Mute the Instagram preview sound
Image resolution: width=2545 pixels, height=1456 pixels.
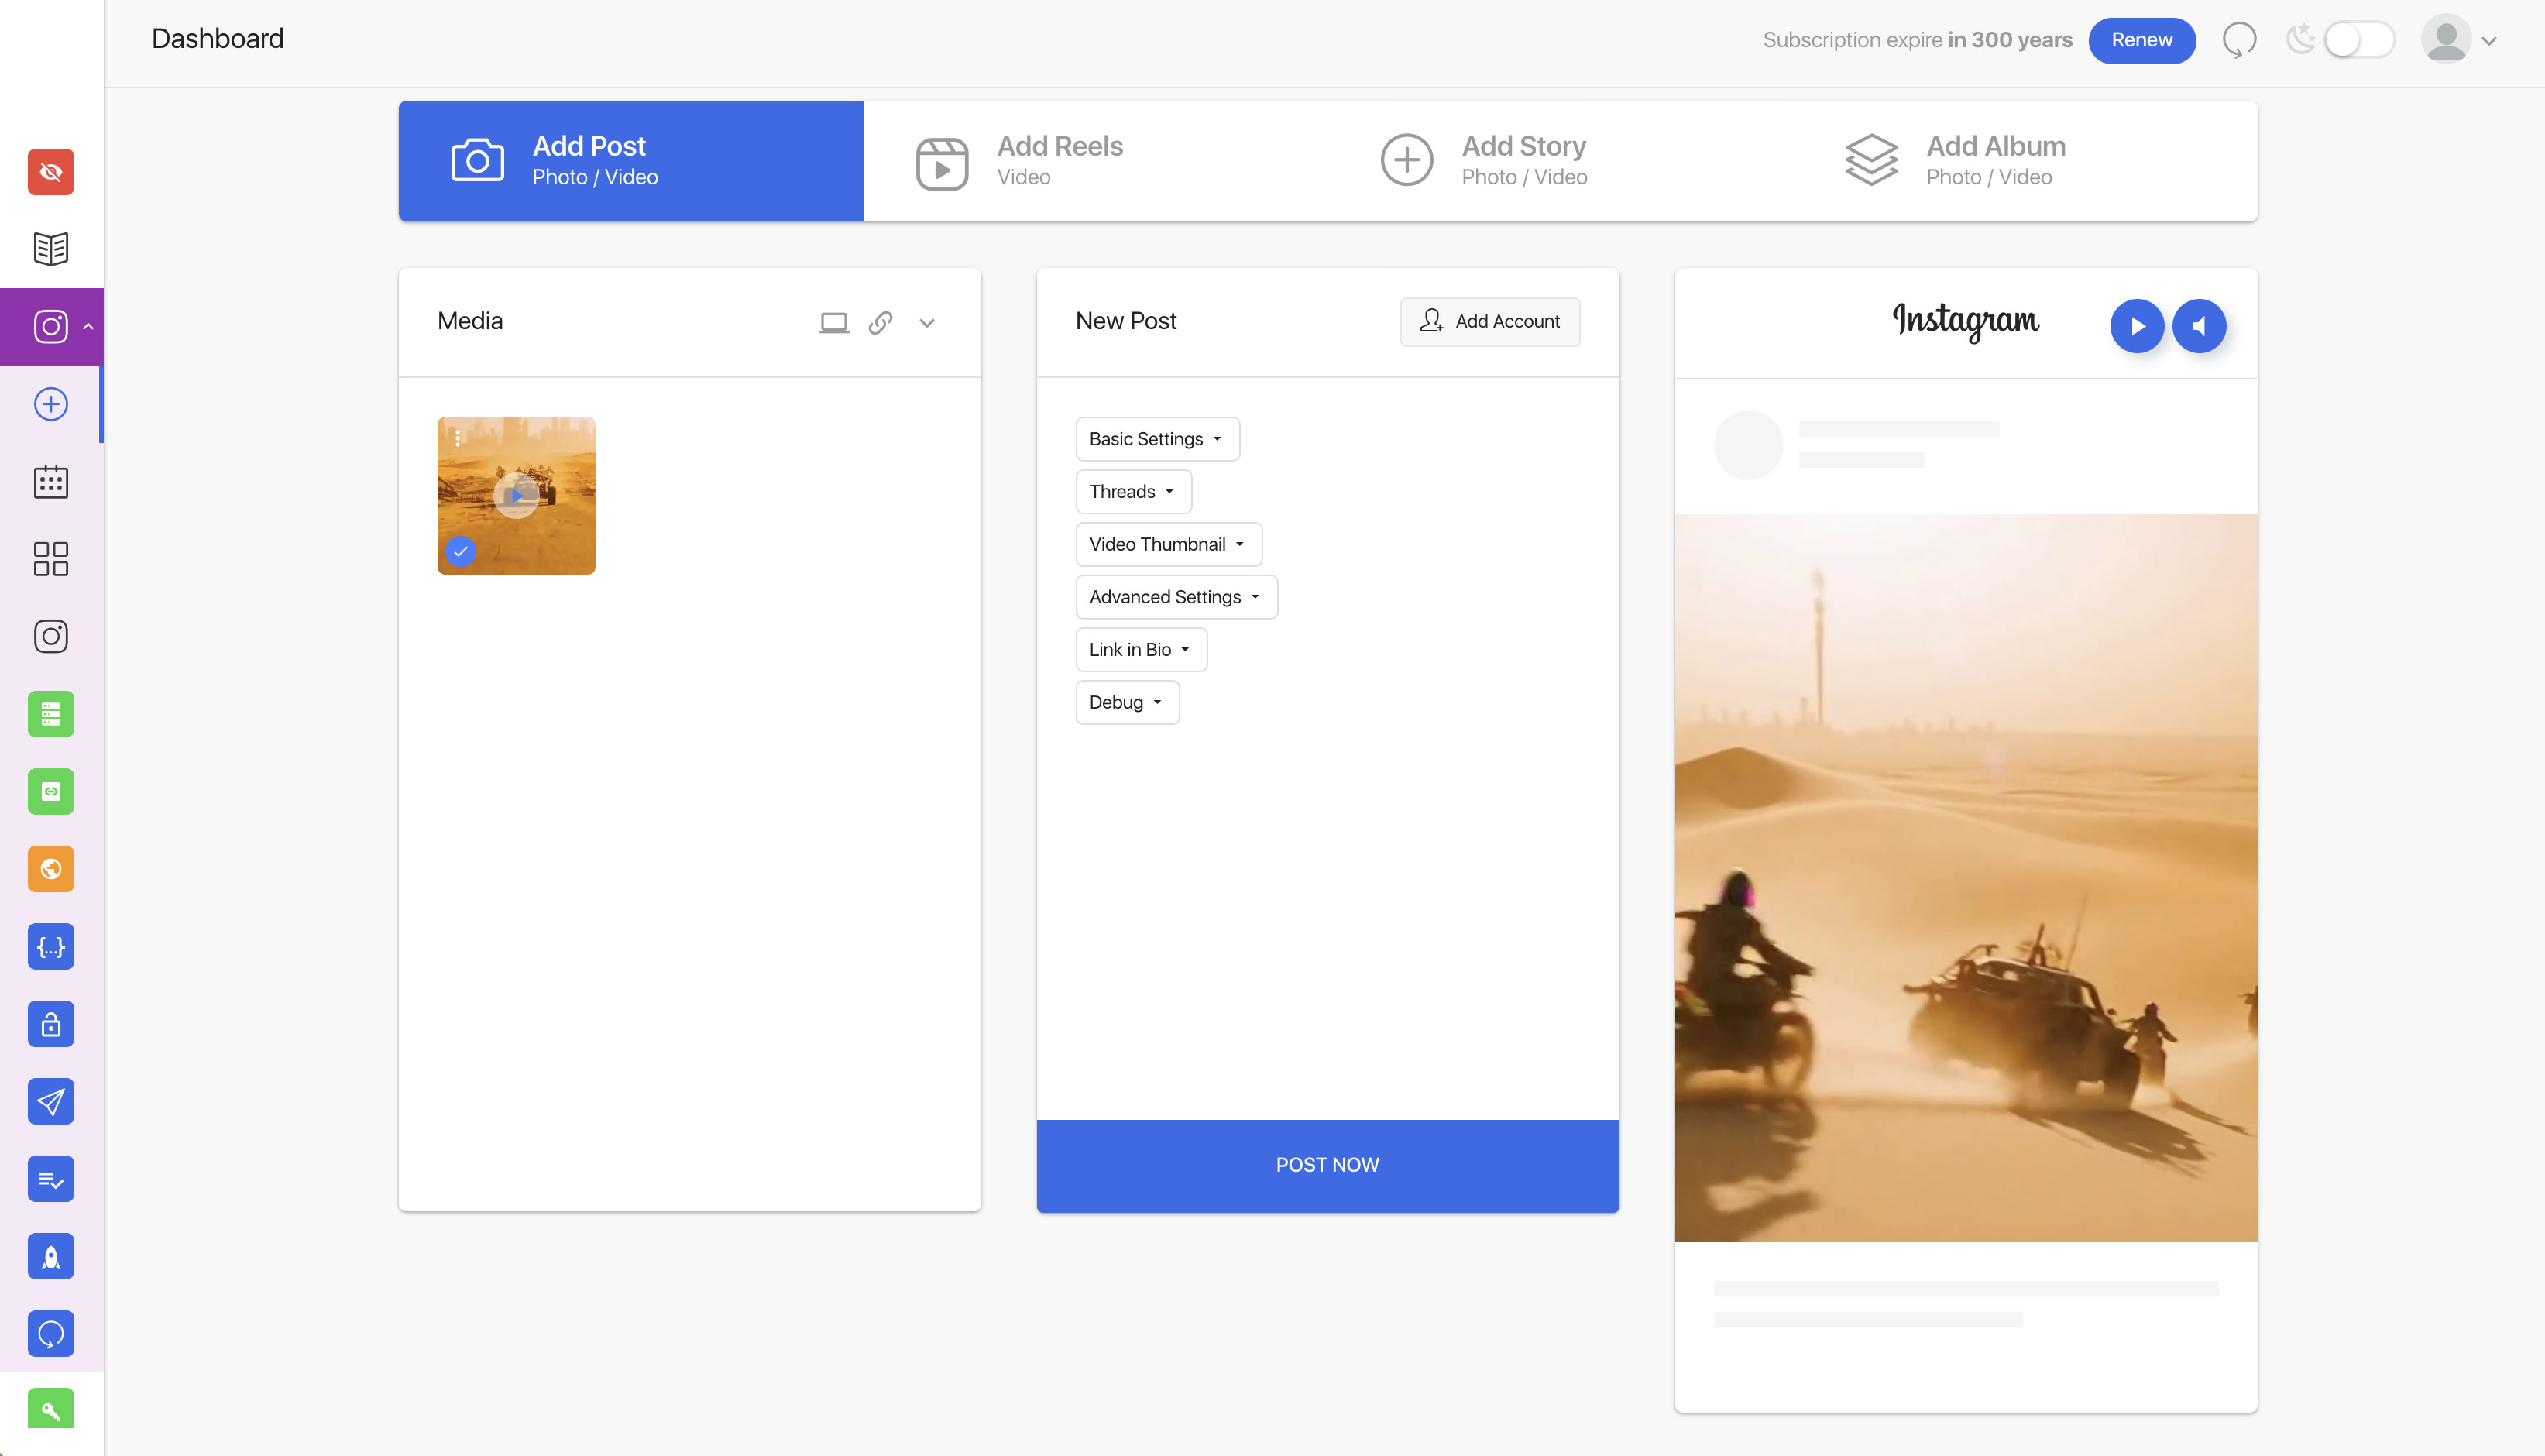coord(2199,326)
